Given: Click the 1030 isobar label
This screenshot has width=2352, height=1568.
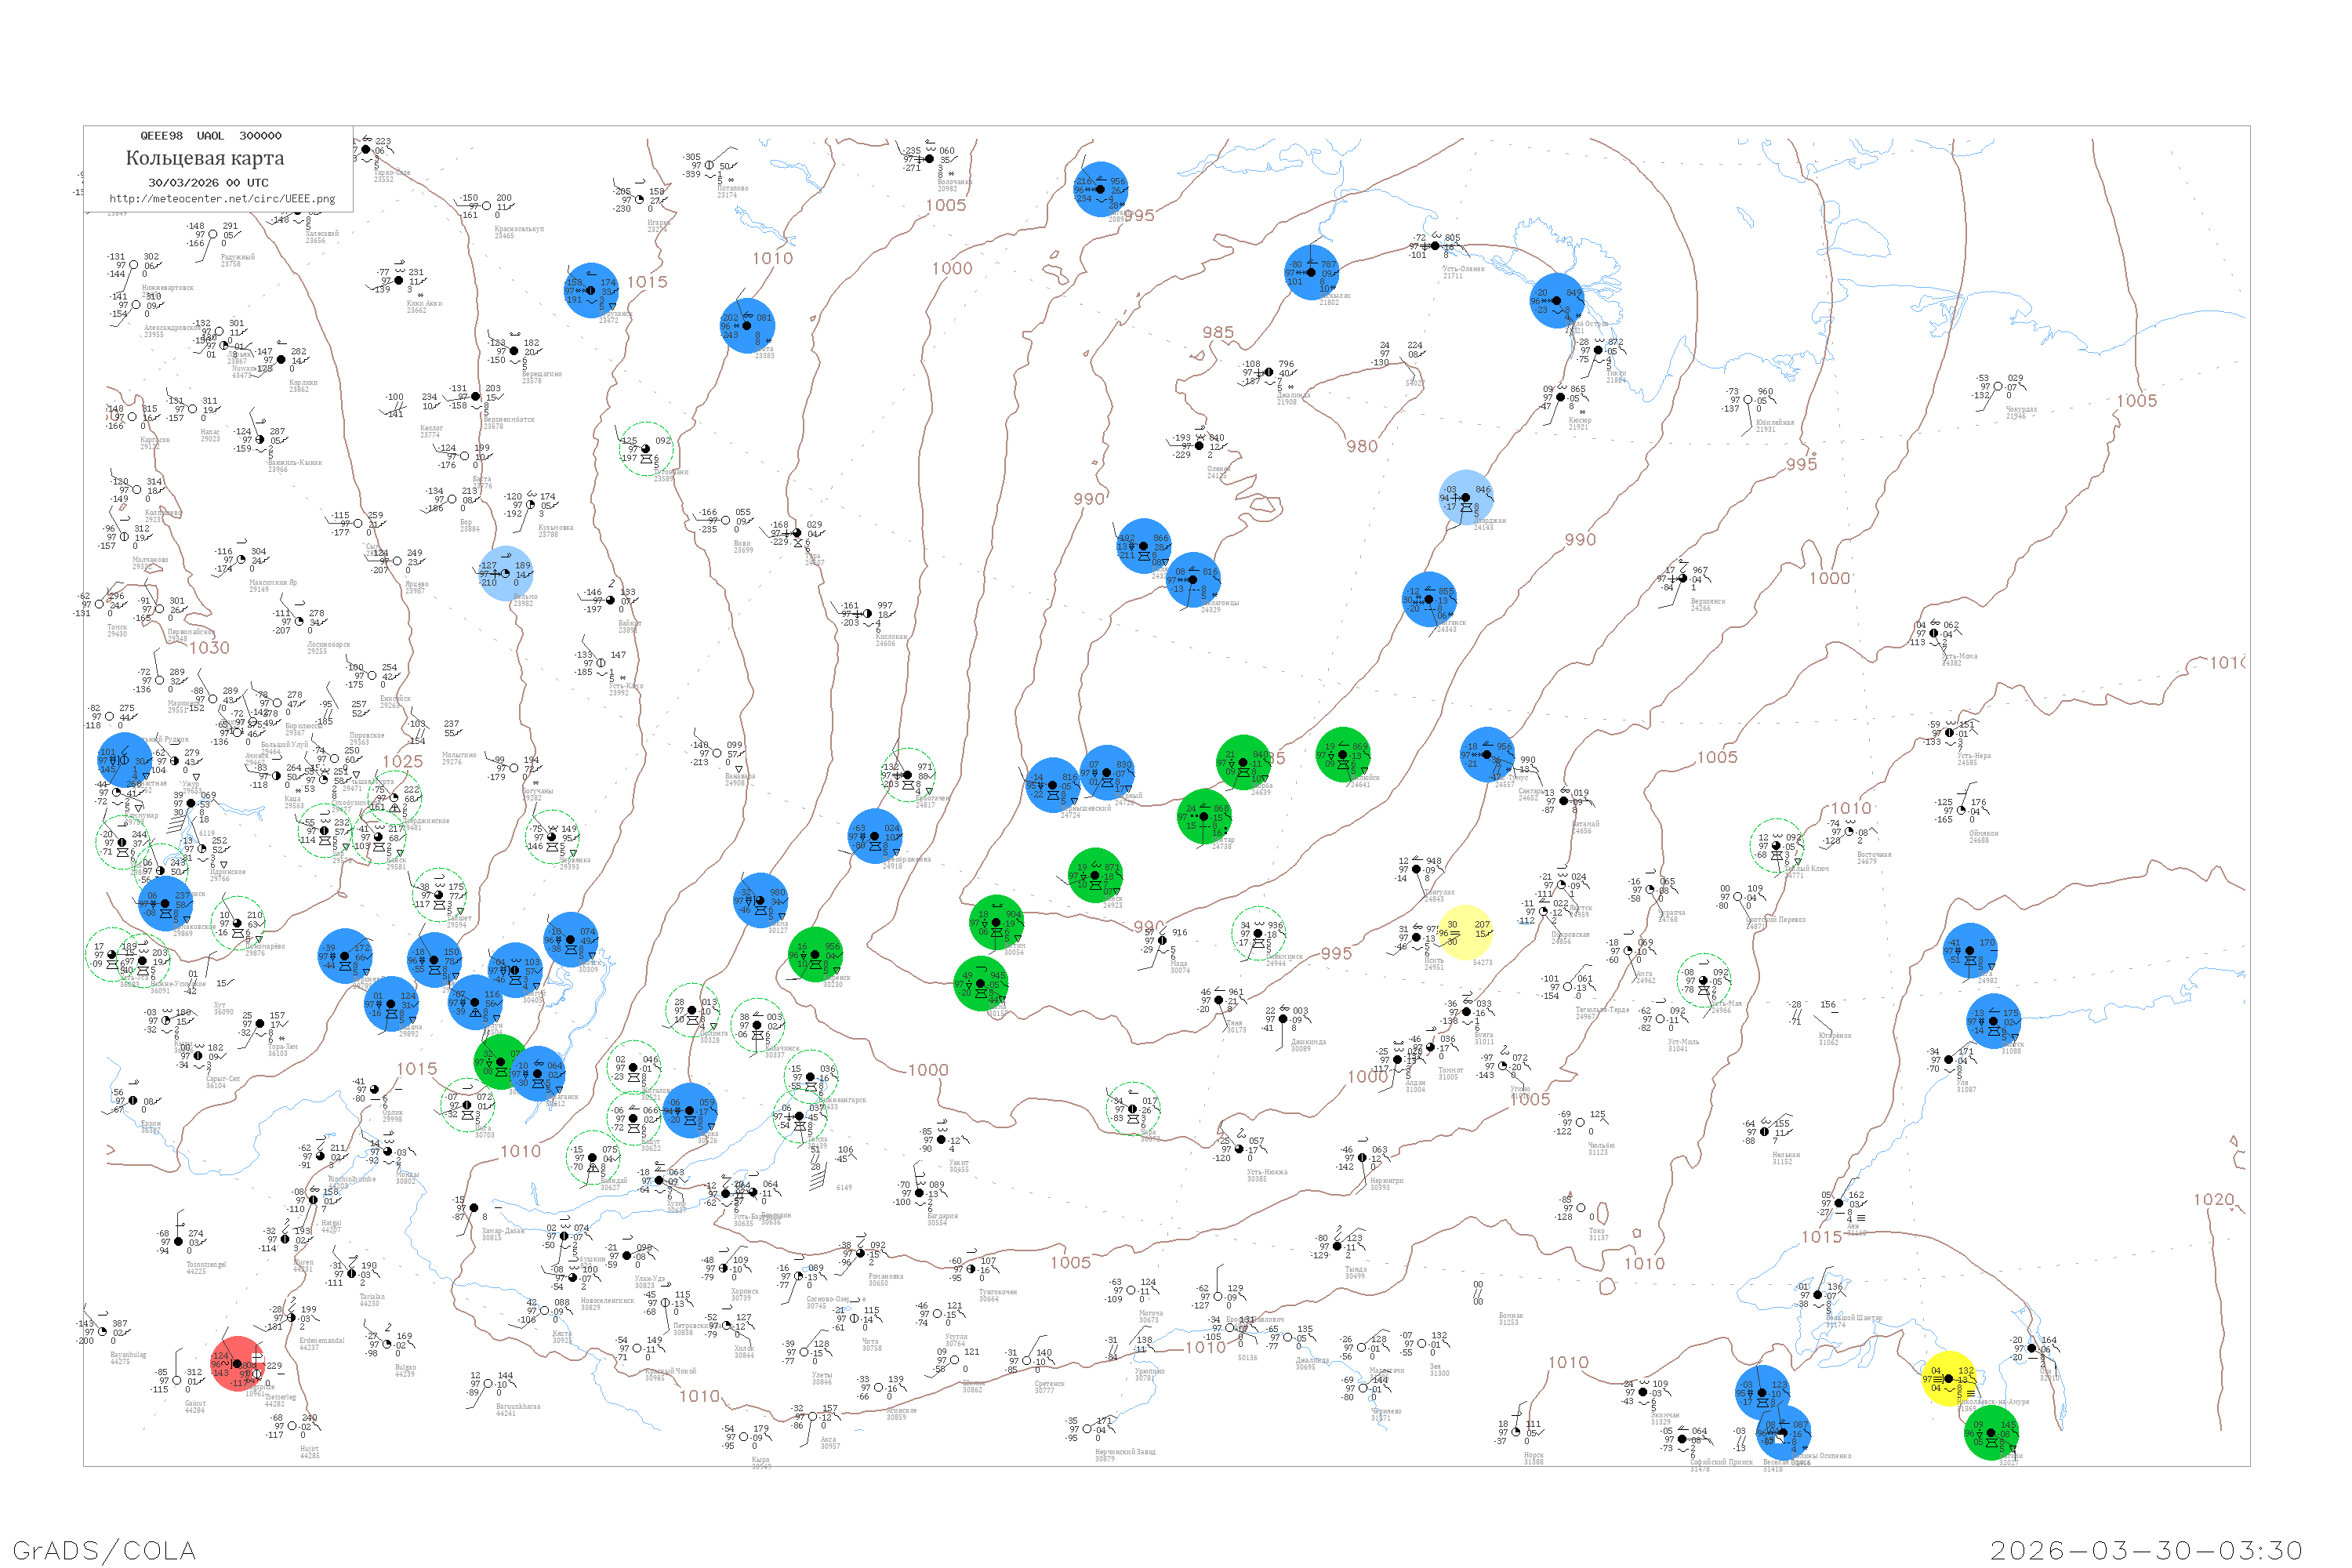Looking at the screenshot, I should (210, 647).
